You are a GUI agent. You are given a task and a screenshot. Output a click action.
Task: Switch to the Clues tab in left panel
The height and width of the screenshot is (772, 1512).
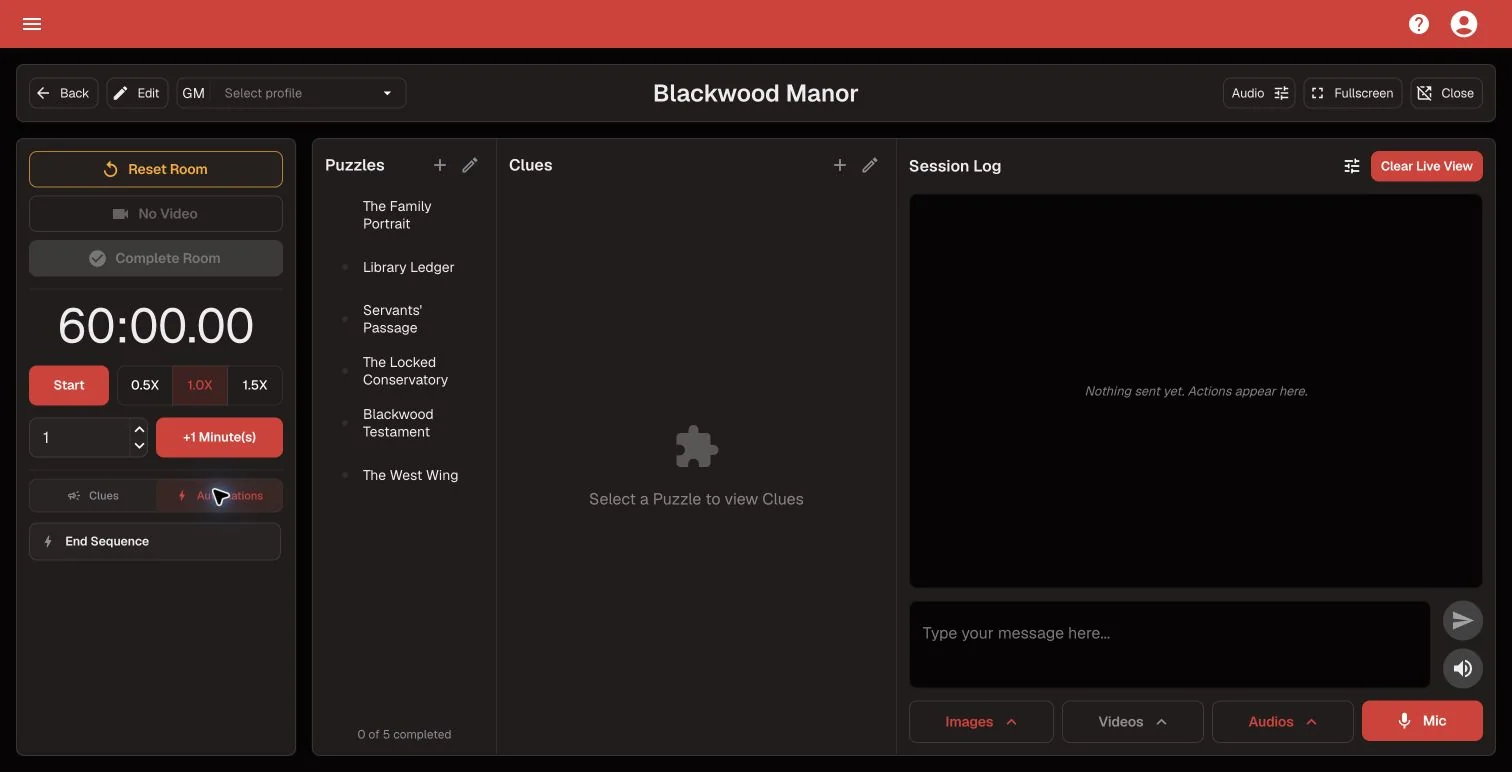click(93, 496)
